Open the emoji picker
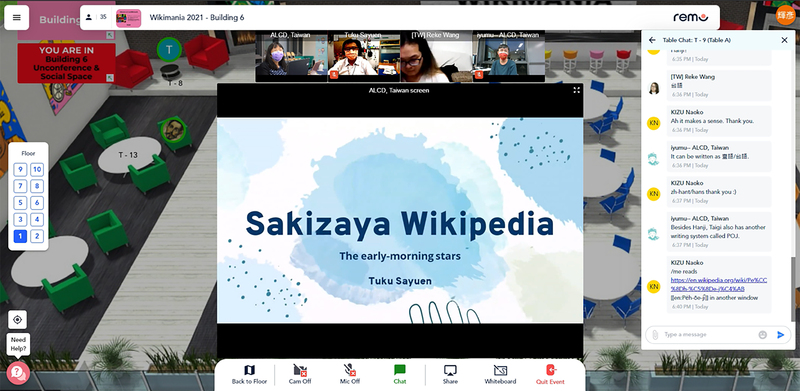This screenshot has height=391, width=800. (x=763, y=335)
